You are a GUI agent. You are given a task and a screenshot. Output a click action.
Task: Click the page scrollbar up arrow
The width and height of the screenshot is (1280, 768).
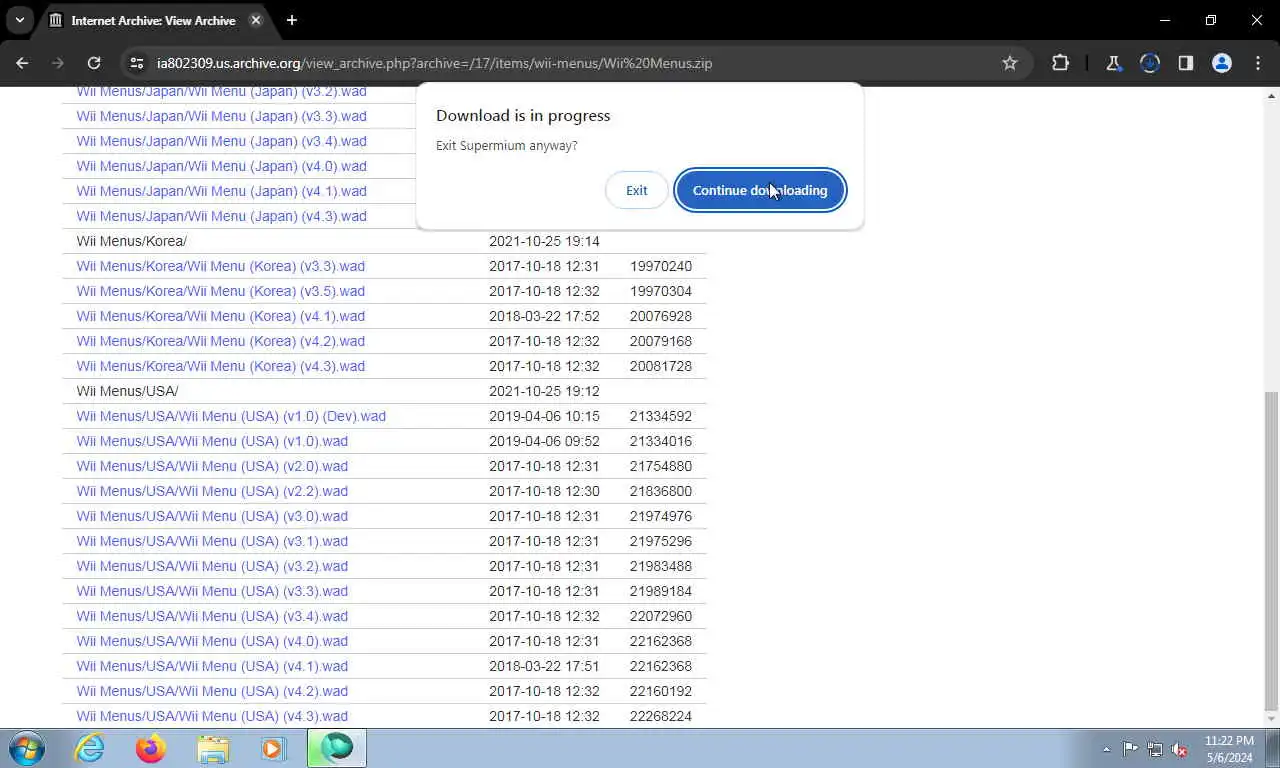coord(1271,96)
